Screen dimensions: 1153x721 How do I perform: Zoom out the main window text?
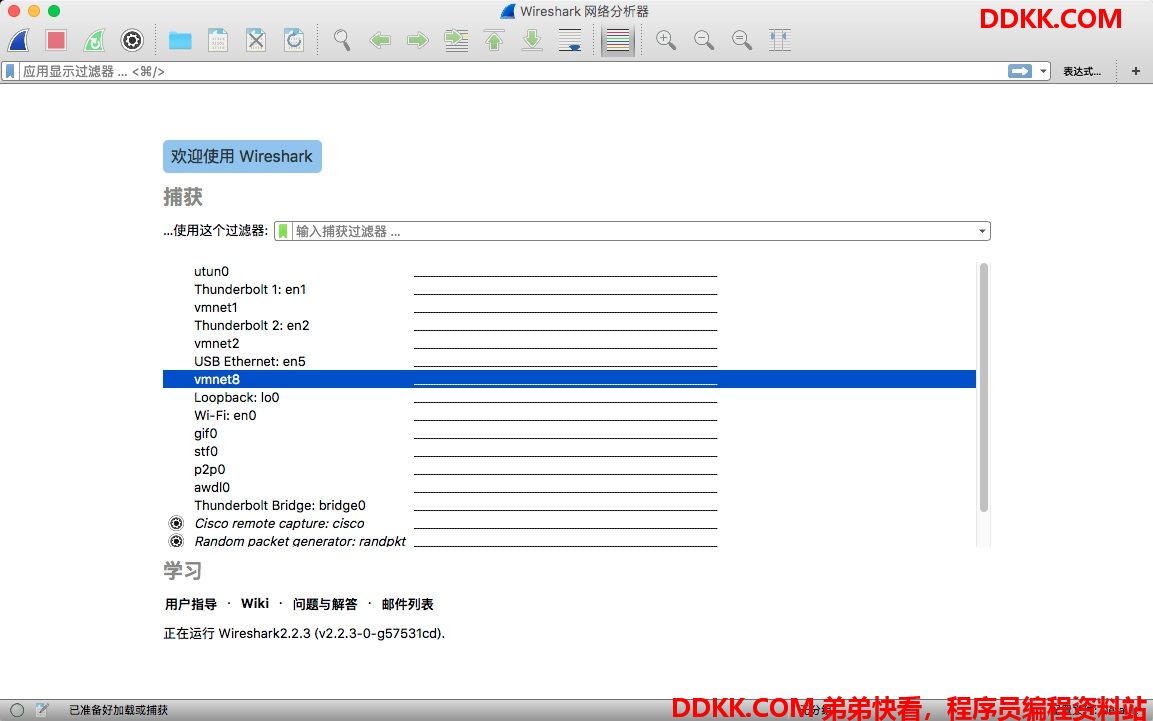[704, 40]
